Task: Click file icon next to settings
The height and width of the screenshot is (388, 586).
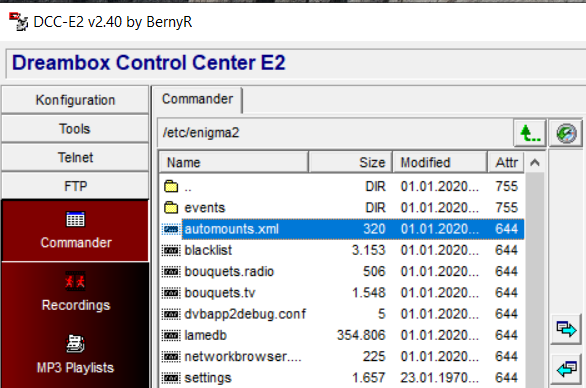Action: point(171,378)
